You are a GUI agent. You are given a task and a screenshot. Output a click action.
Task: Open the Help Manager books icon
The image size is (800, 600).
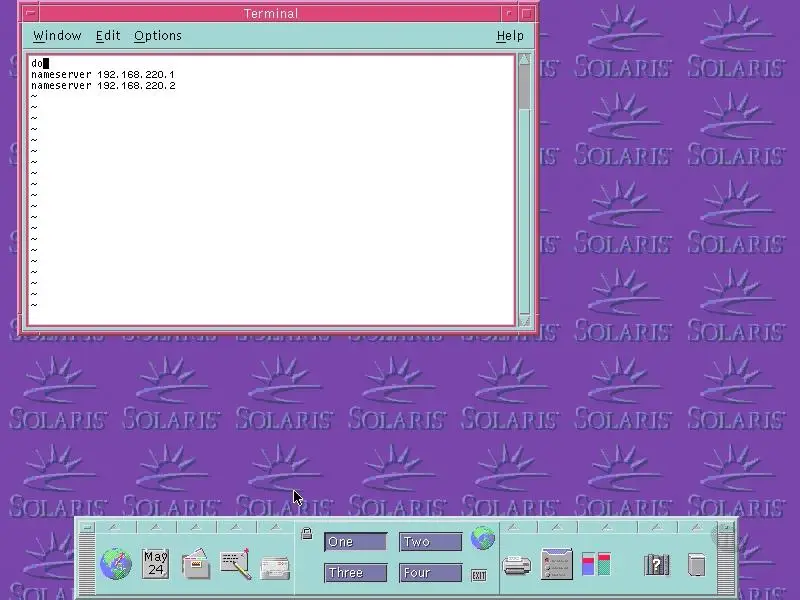click(x=657, y=564)
